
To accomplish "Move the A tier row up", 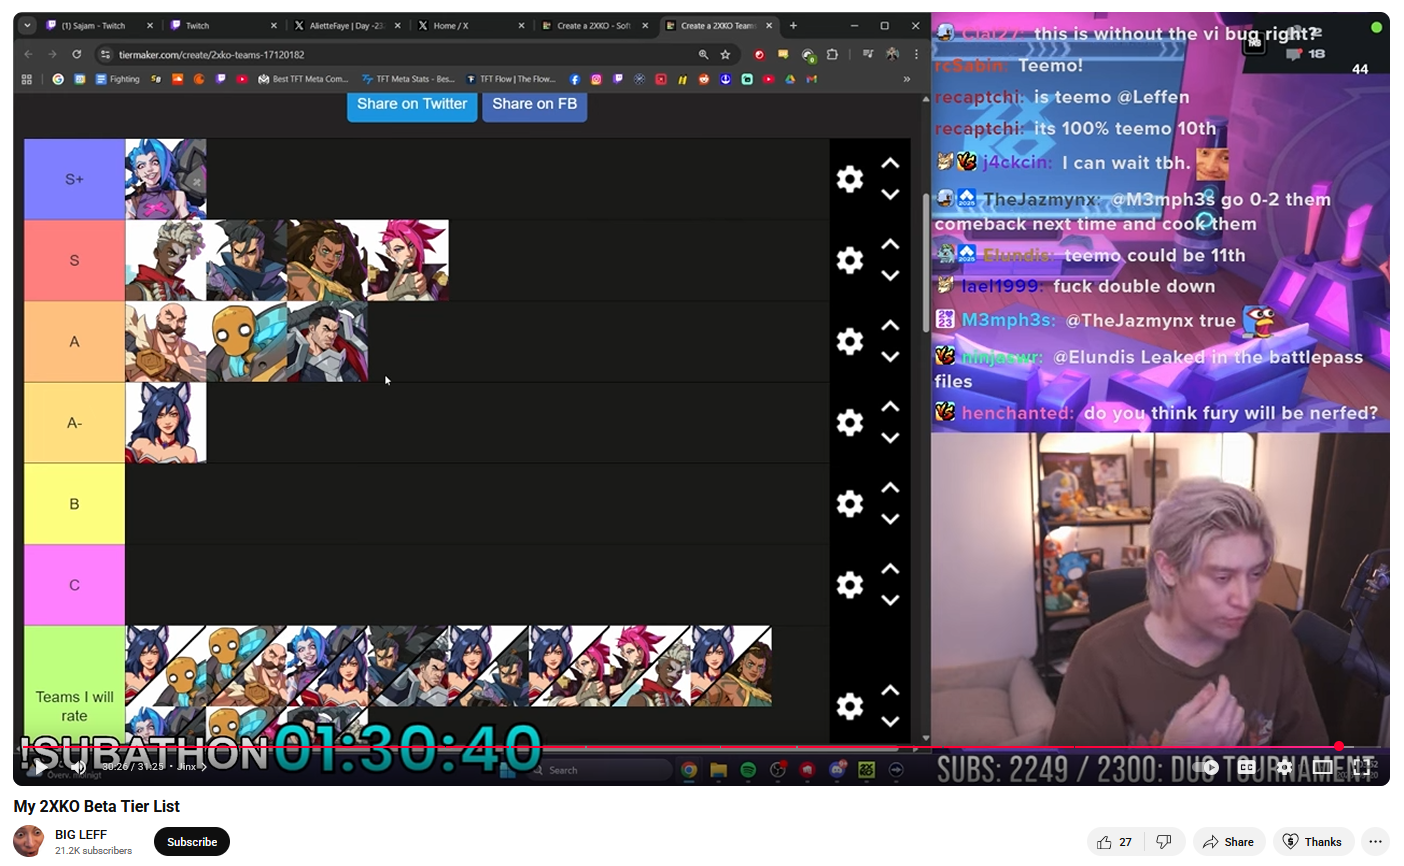I will click(x=890, y=325).
